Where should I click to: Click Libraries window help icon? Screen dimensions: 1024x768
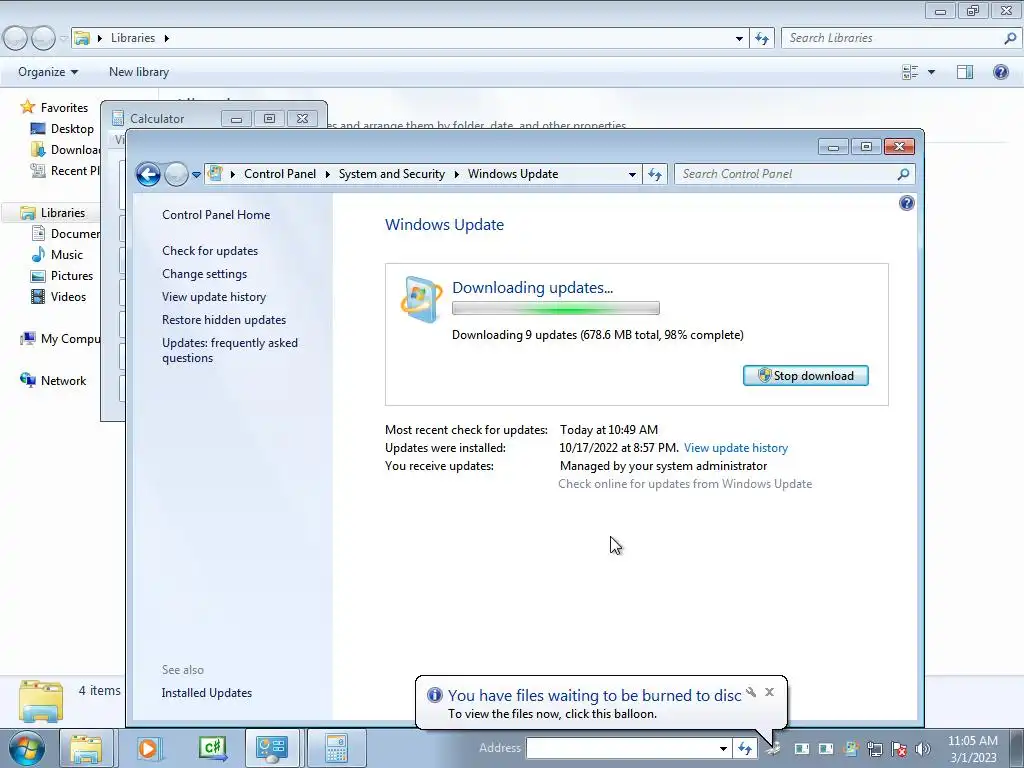(1000, 72)
